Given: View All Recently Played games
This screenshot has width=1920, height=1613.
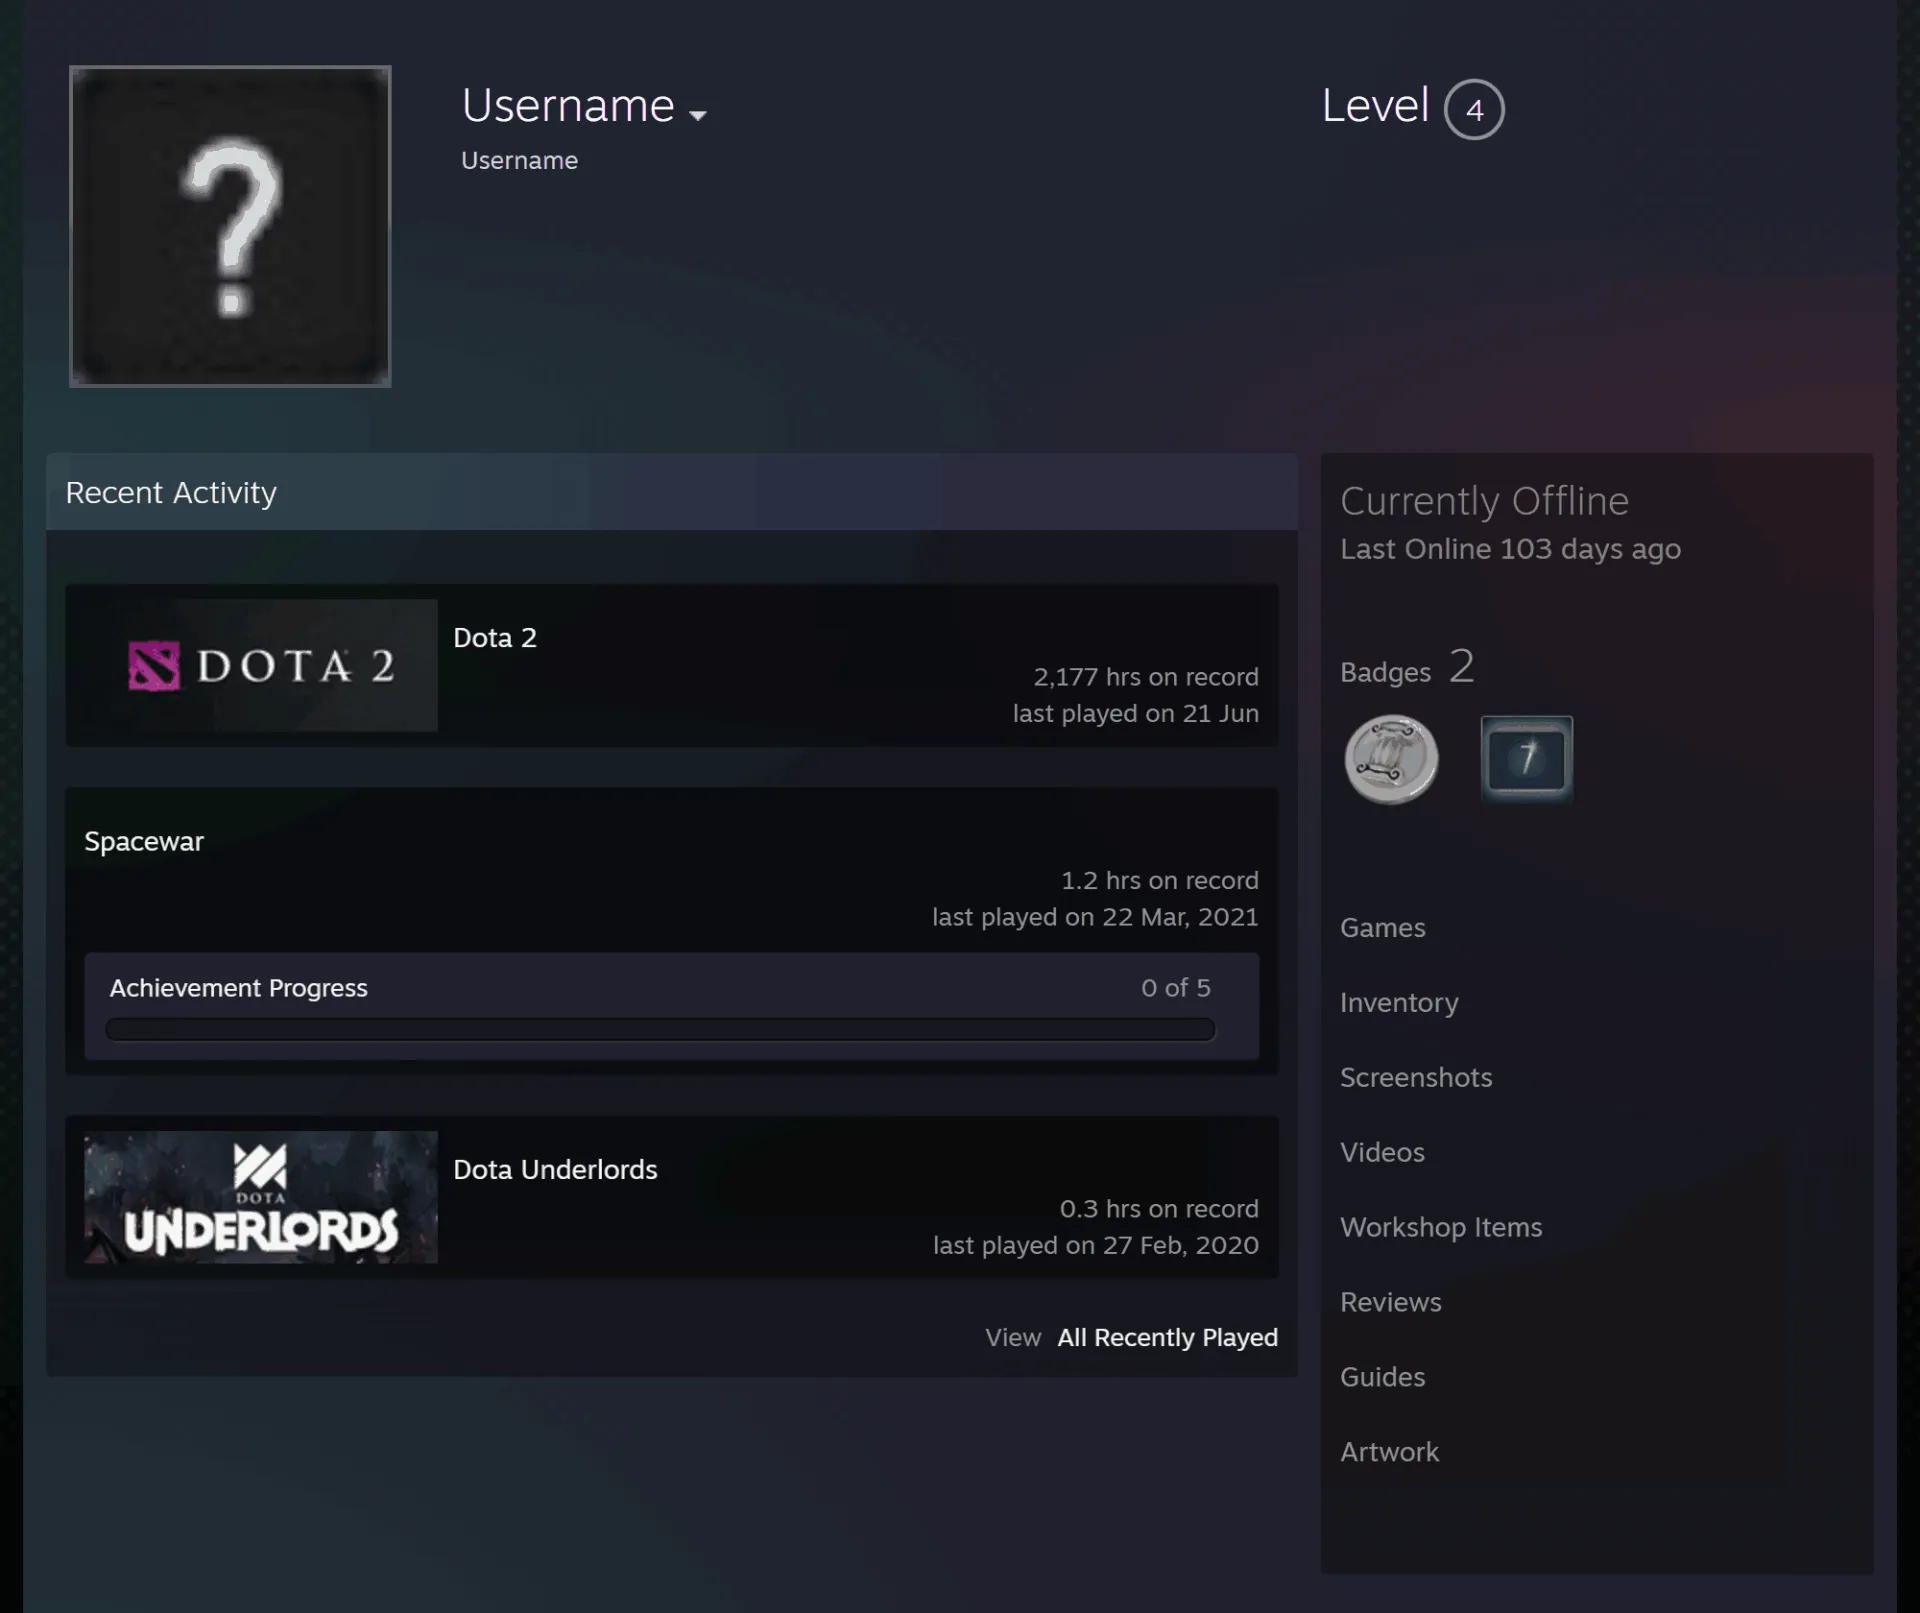Looking at the screenshot, I should point(1167,1338).
